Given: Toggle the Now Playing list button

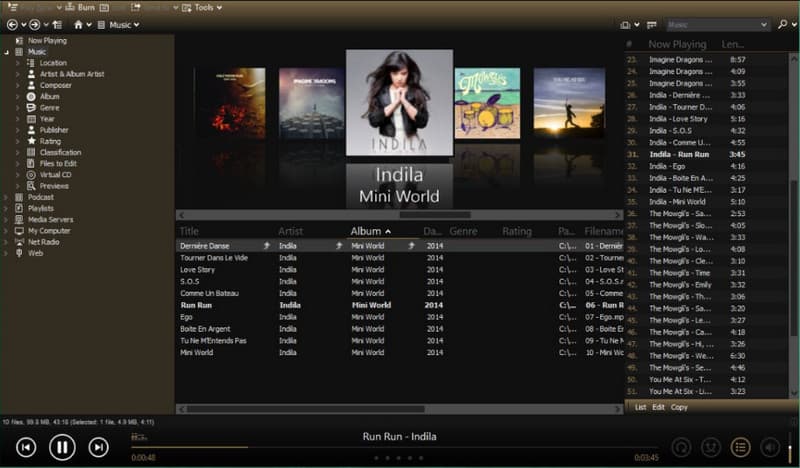Looking at the screenshot, I should point(740,448).
